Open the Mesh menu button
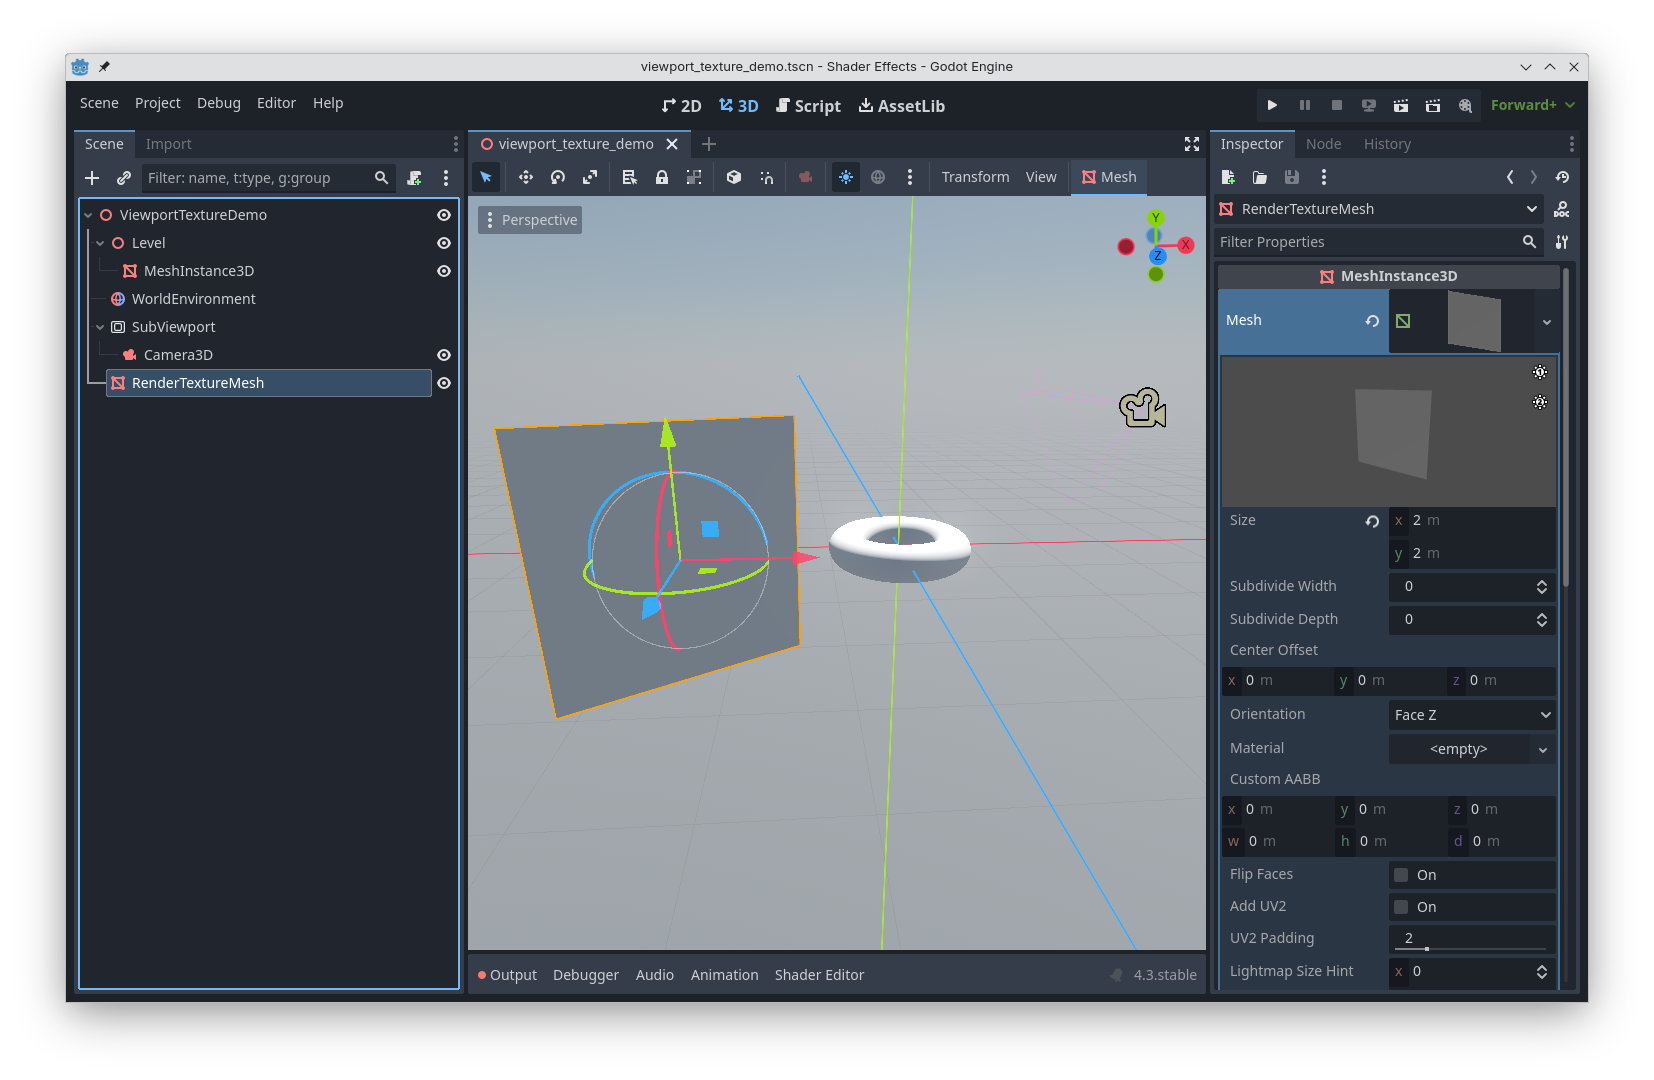1654x1080 pixels. [1109, 177]
